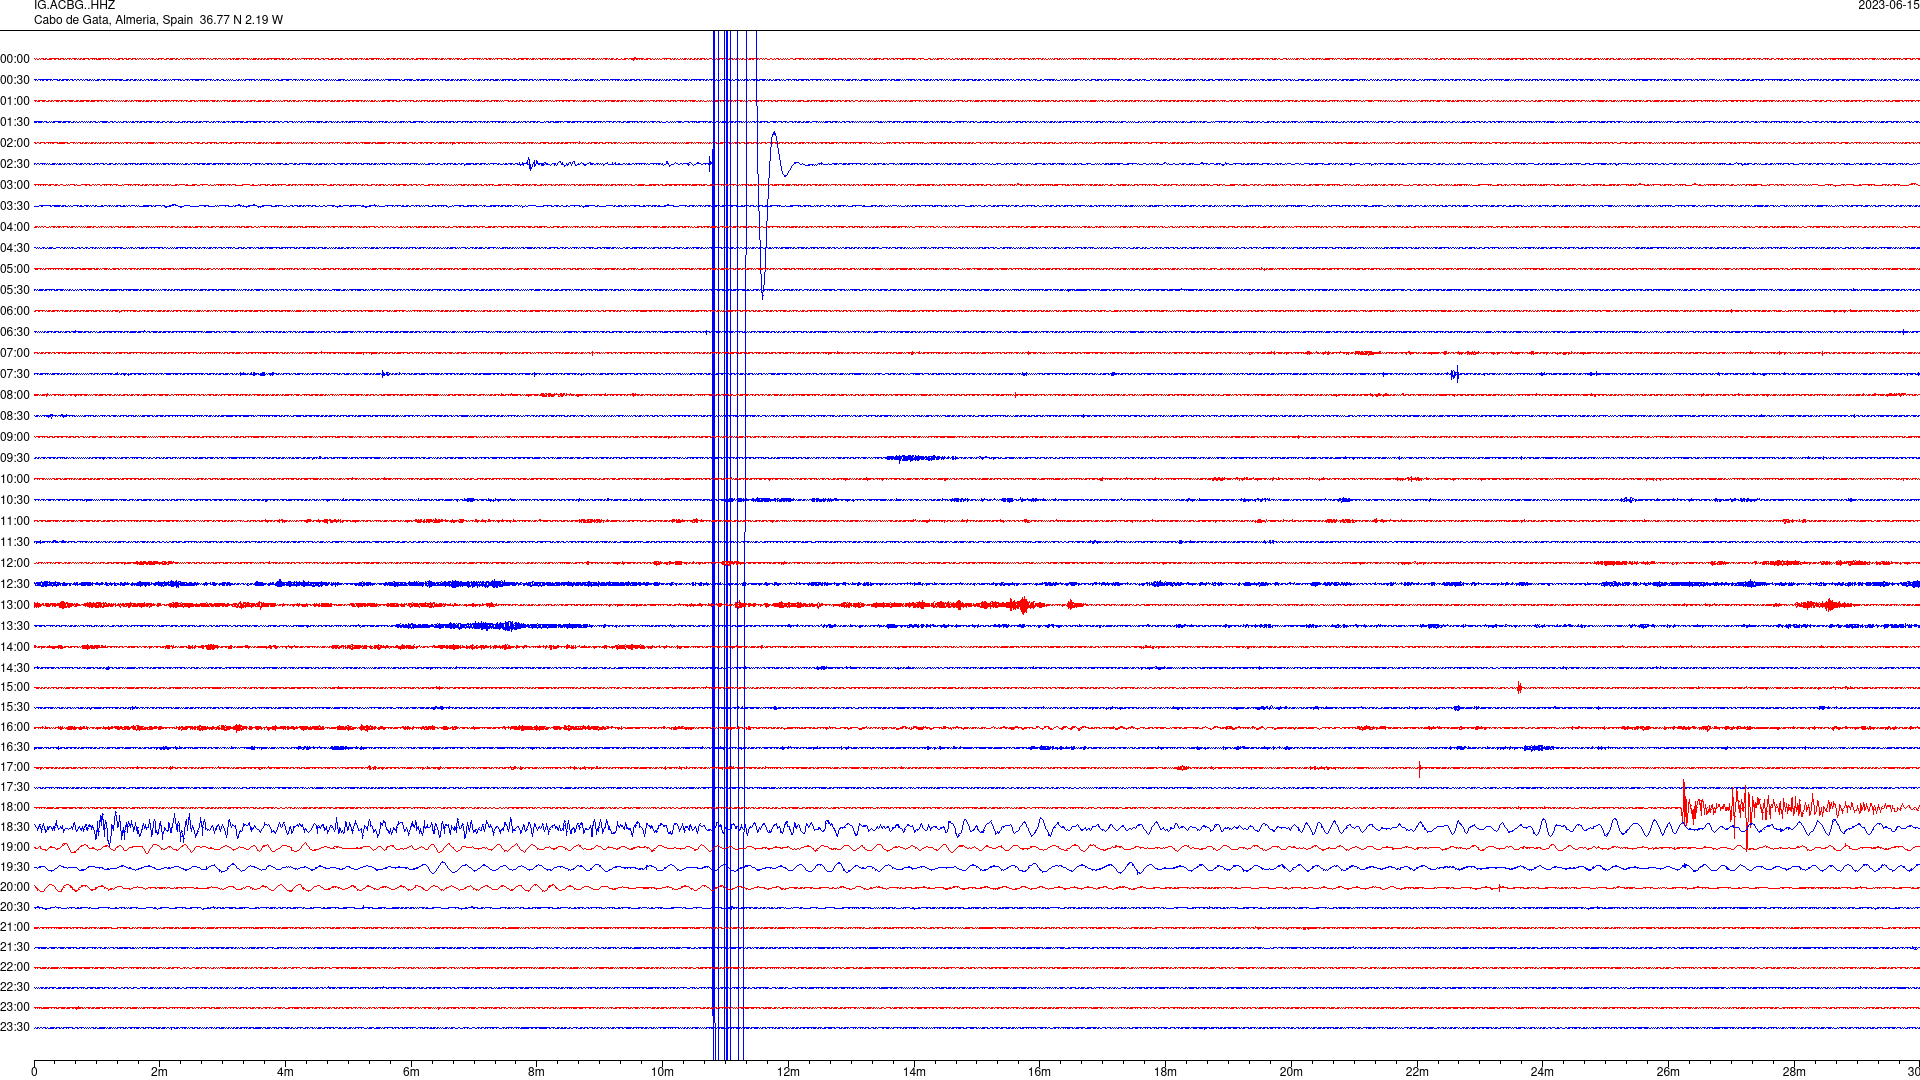
Task: Click the 20m tick on time axis
Action: click(x=1291, y=1072)
